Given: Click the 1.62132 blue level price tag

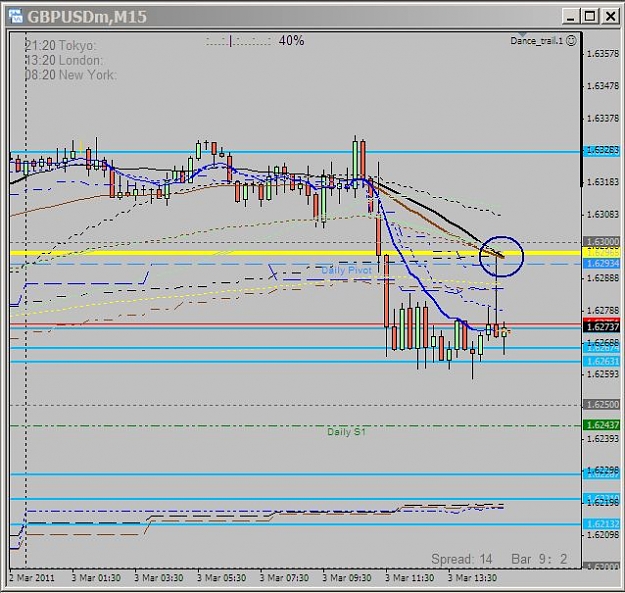Looking at the screenshot, I should point(601,524).
